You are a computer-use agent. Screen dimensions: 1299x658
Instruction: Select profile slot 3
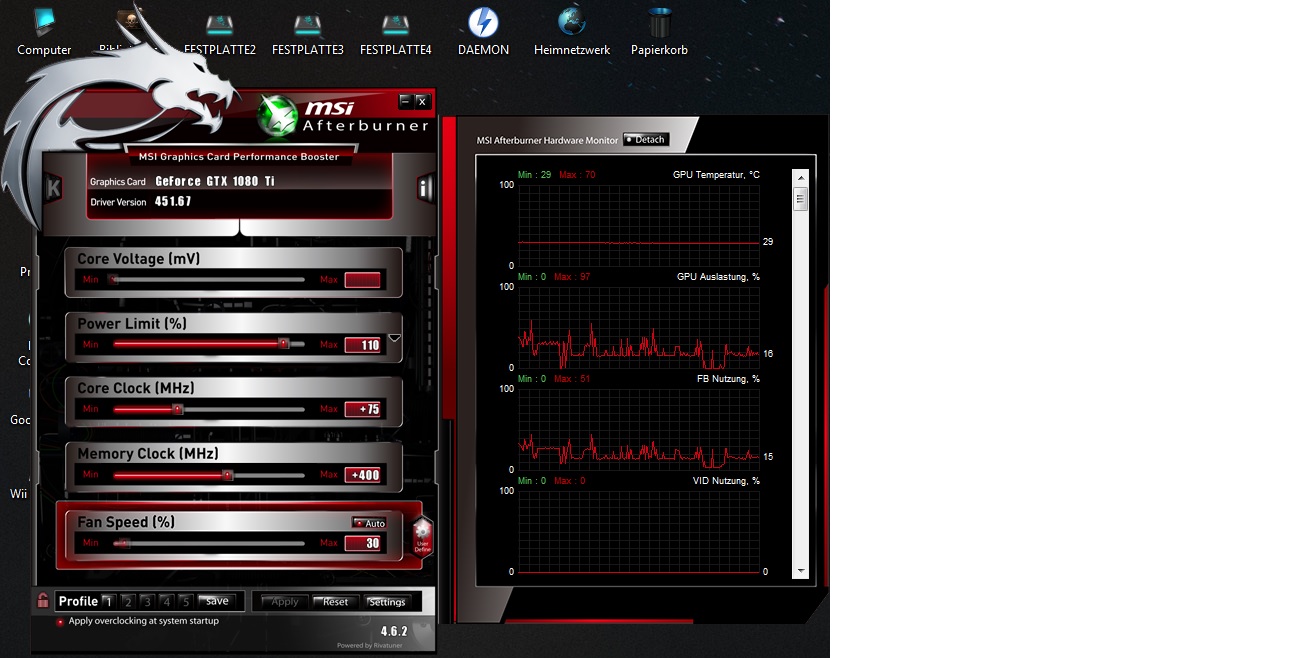147,601
